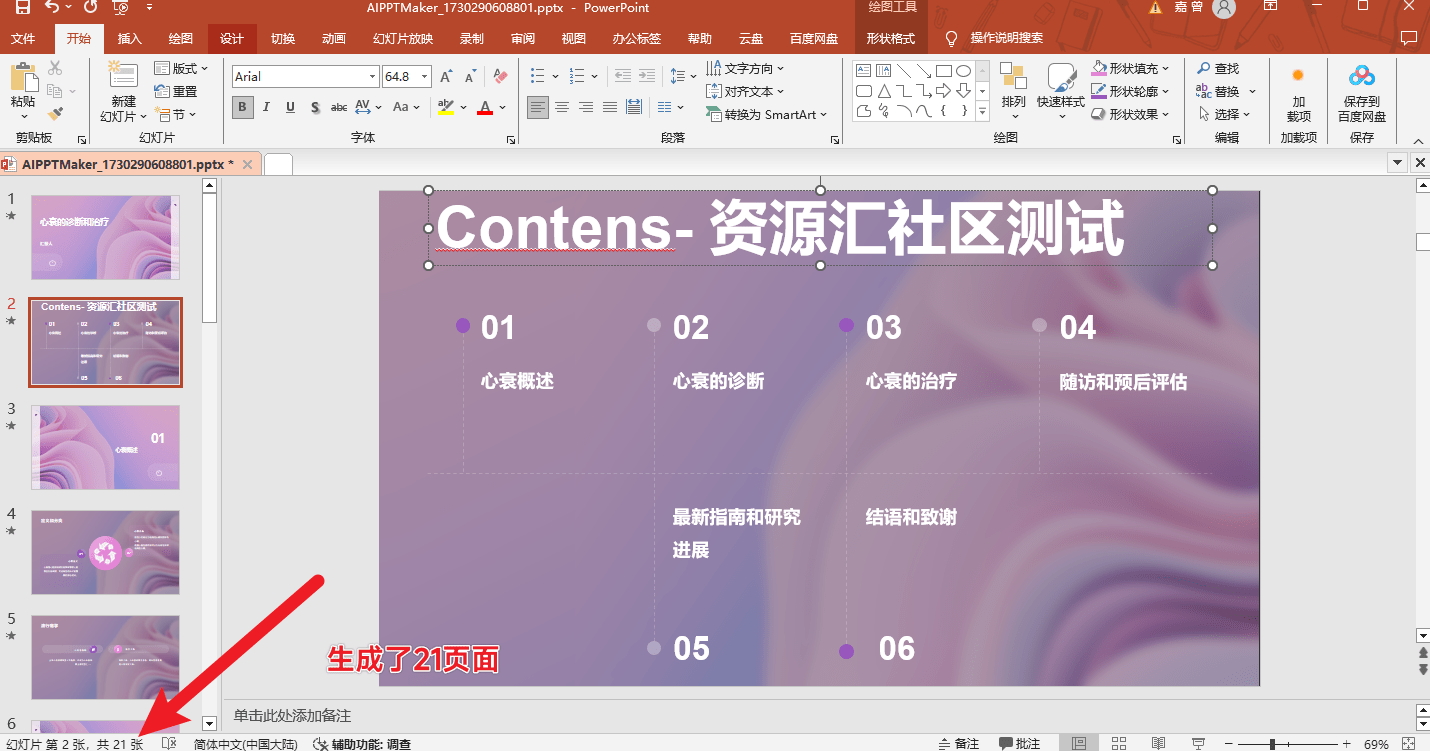Start Slide Show from status bar icon
Viewport: 1430px width, 751px height.
point(1197,743)
